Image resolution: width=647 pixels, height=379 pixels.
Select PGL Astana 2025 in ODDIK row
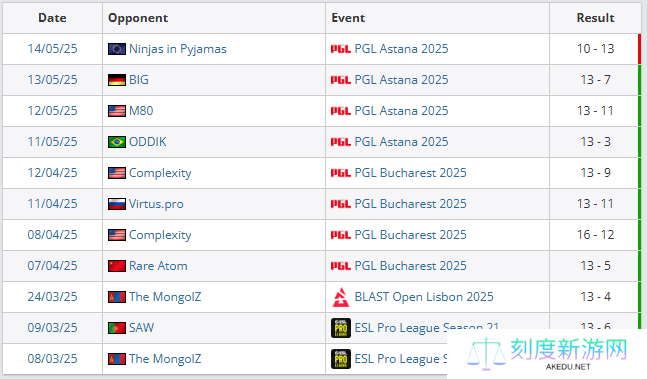point(401,142)
